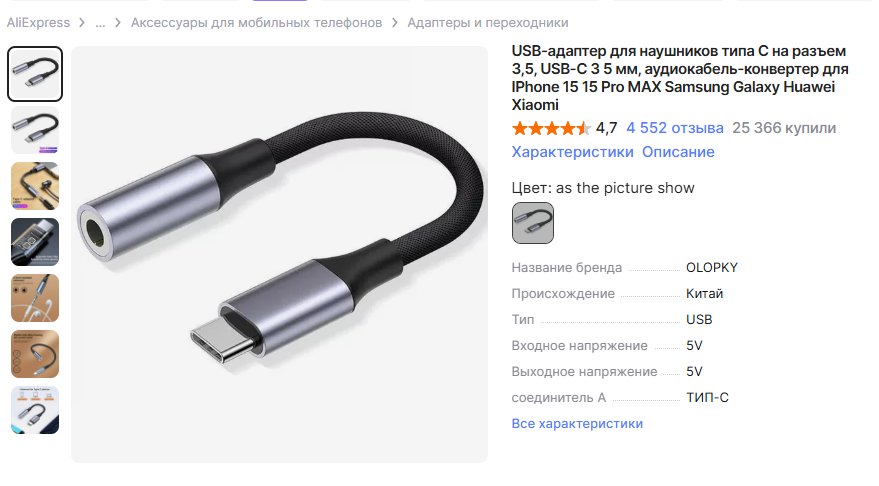Screen dimensions: 879x486
Task: View the last thumbnail in the gallery
Action: [35, 410]
